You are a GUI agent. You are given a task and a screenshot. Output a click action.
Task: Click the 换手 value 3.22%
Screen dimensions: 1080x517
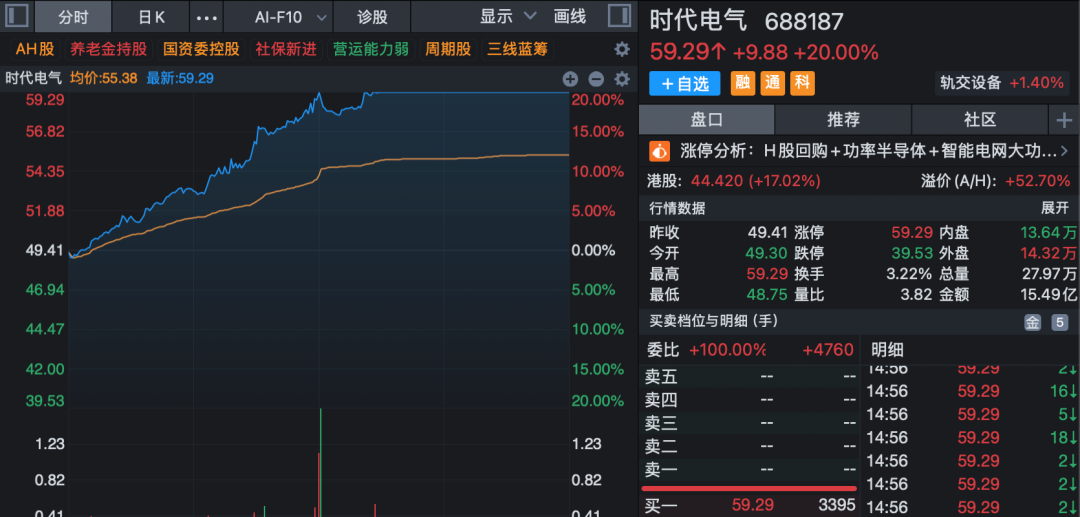[909, 274]
